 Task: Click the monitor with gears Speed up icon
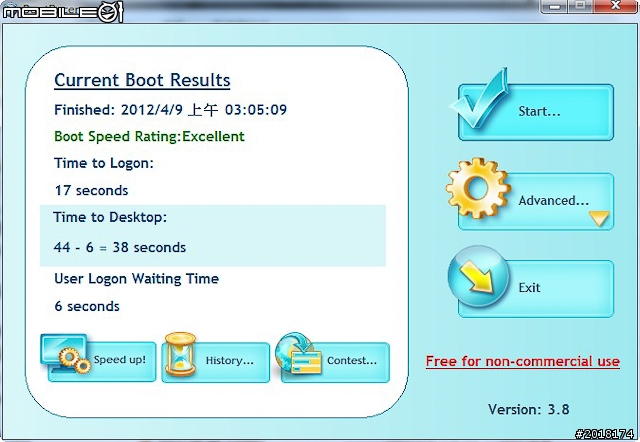pyautogui.click(x=66, y=354)
